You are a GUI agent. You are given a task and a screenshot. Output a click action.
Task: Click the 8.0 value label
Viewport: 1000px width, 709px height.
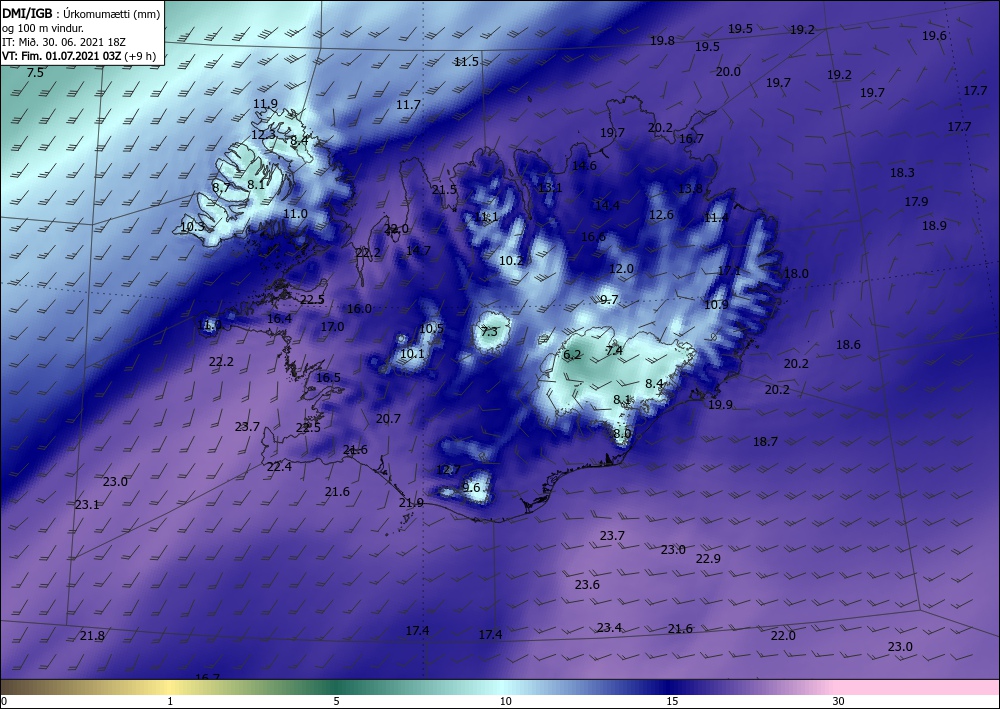click(622, 434)
